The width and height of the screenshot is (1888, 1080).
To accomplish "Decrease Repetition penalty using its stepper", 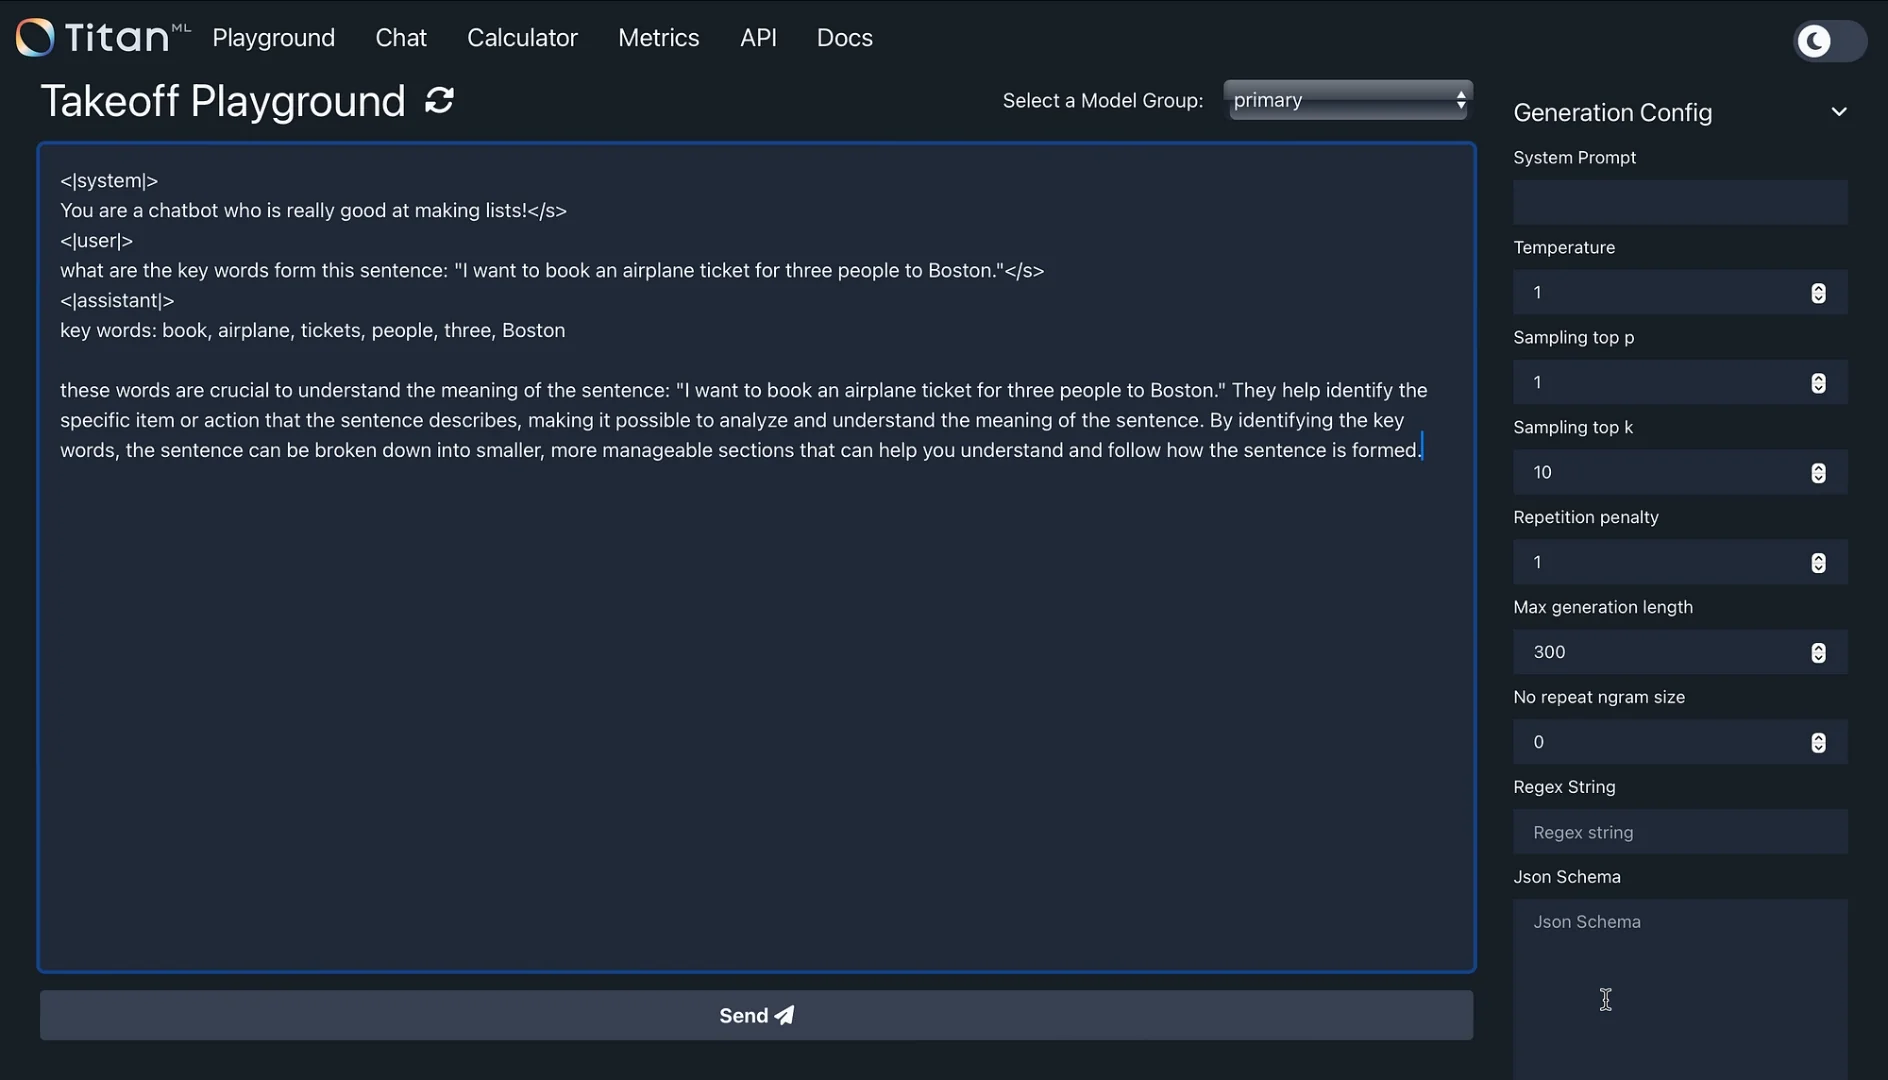I will click(x=1817, y=567).
